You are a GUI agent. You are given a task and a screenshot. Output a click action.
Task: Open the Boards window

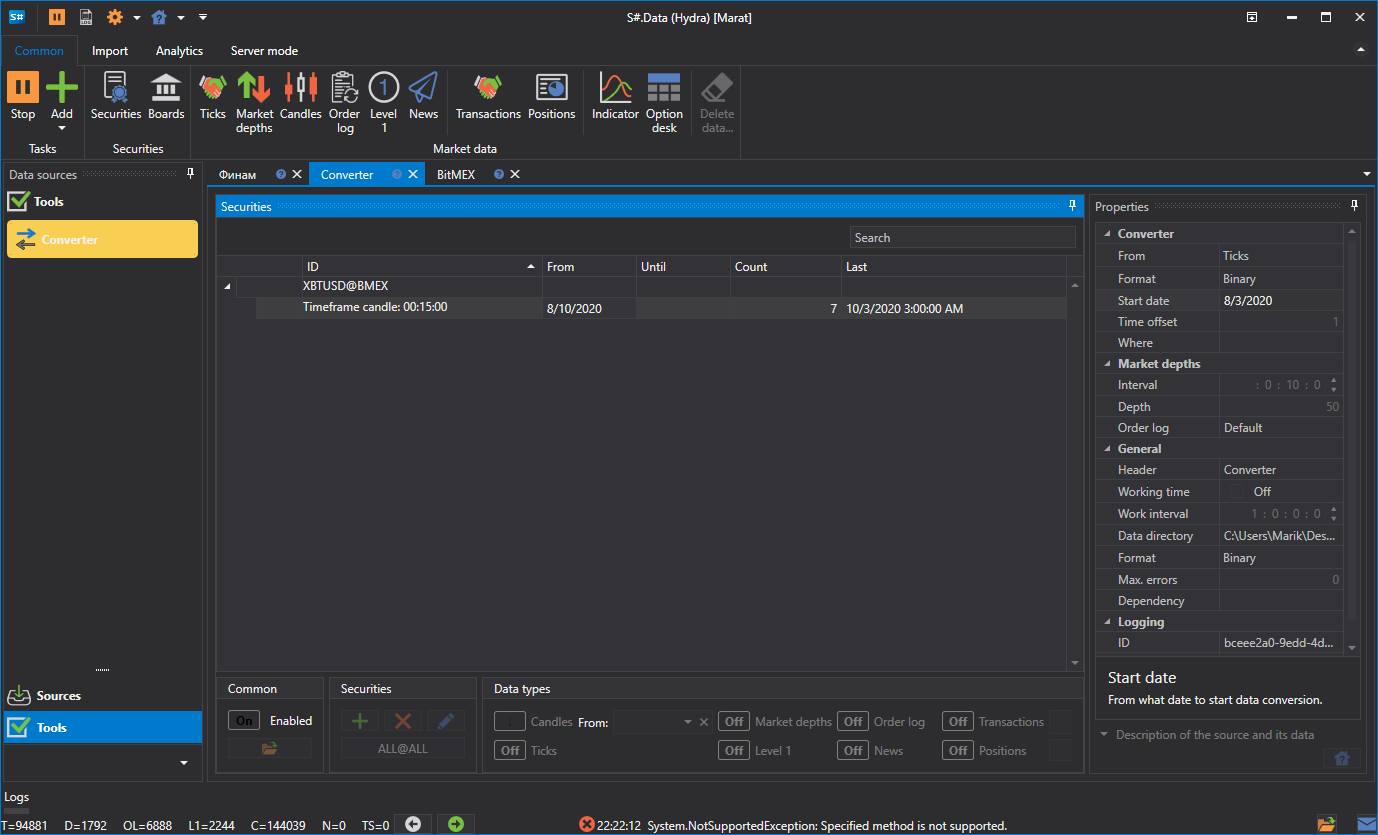click(166, 97)
